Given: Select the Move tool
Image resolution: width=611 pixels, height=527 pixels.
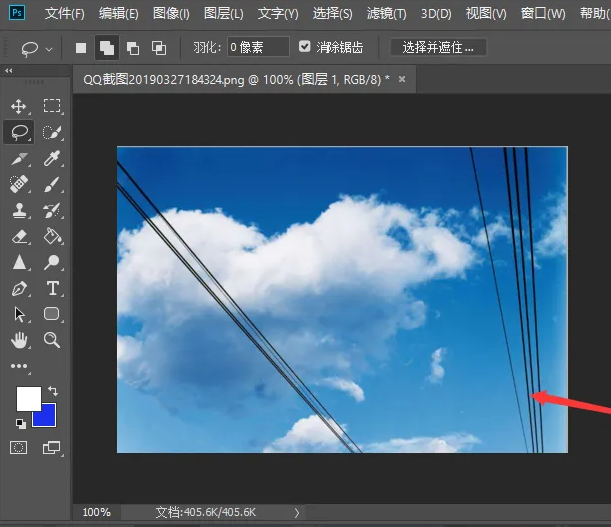Looking at the screenshot, I should (x=19, y=106).
